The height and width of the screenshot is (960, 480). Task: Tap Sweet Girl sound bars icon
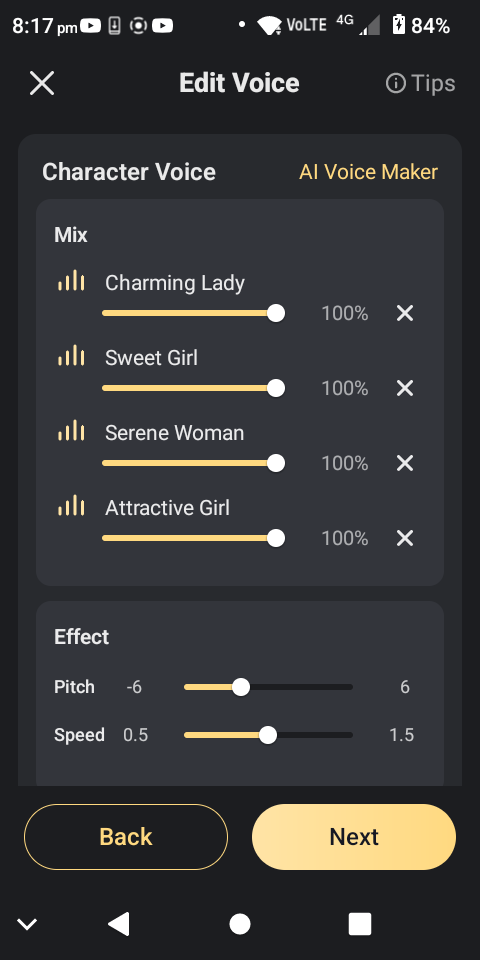72,355
